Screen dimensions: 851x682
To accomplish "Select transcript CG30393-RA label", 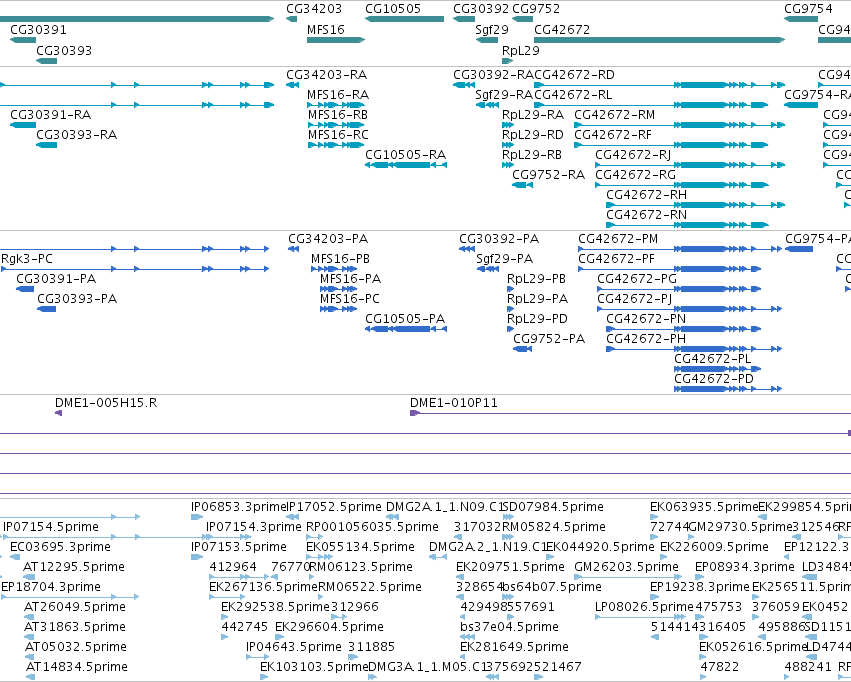I will [77, 135].
